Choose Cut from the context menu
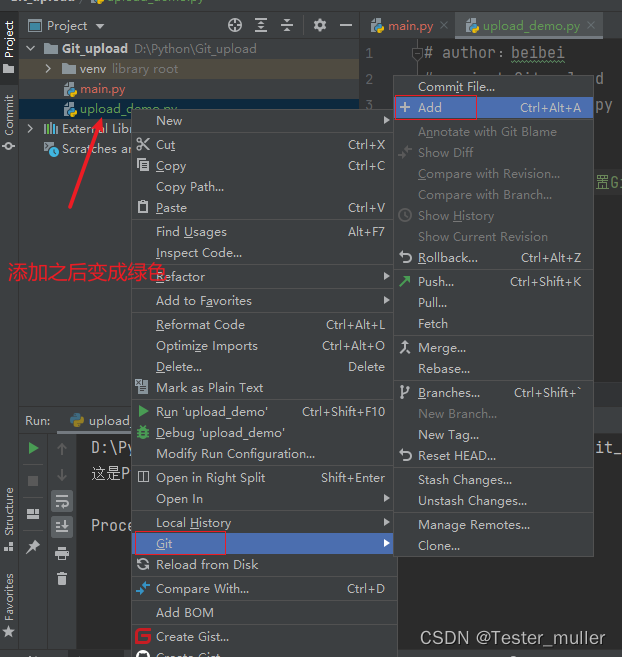Image resolution: width=622 pixels, height=657 pixels. coord(262,145)
